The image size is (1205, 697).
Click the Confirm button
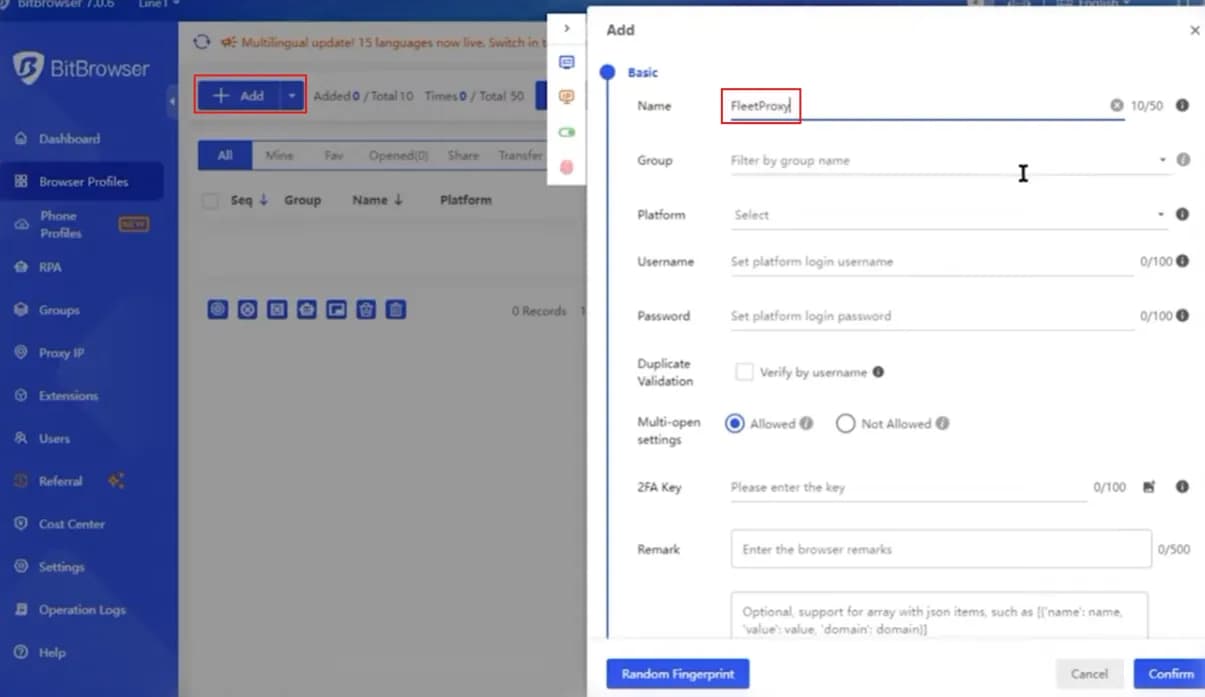click(1170, 674)
